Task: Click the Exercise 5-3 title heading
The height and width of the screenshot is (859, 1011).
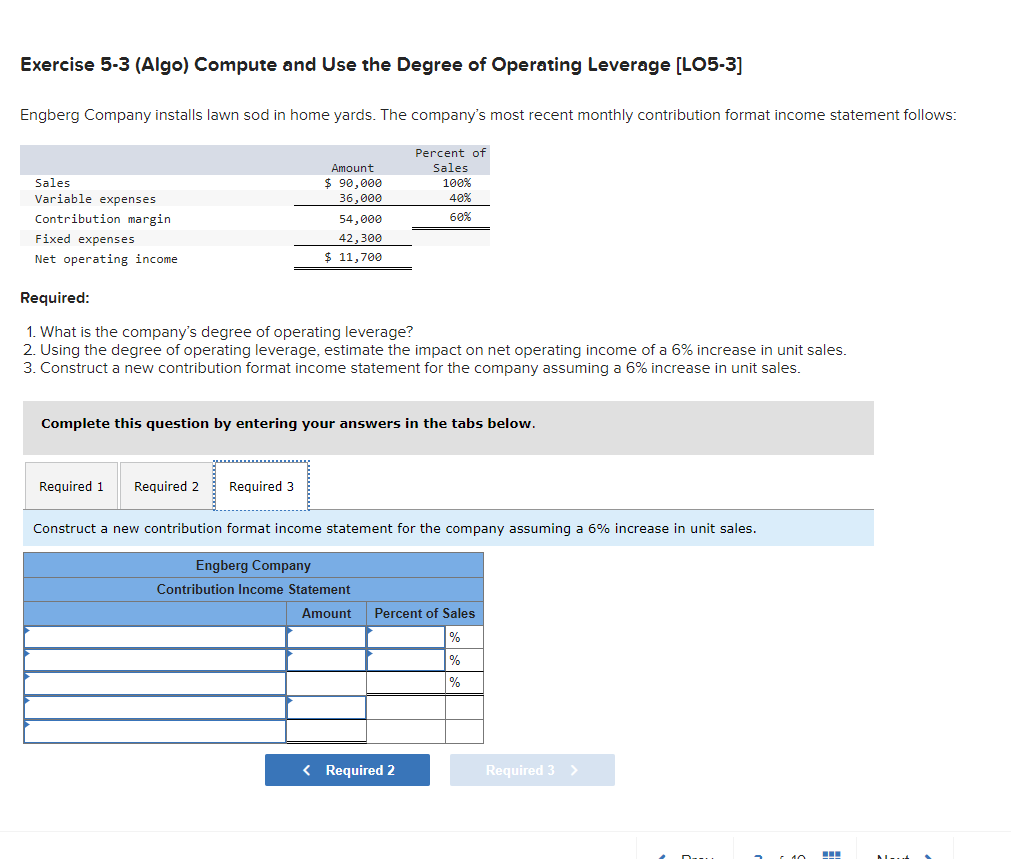Action: pos(381,64)
